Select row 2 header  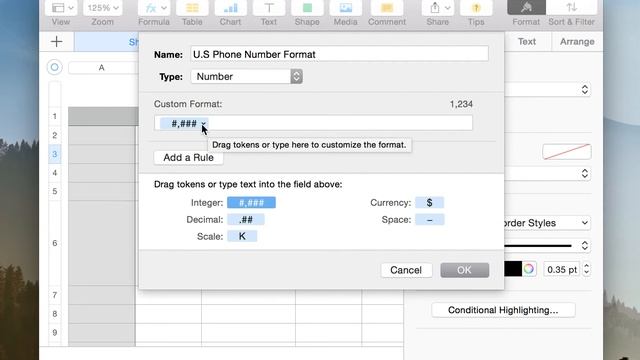pos(55,135)
